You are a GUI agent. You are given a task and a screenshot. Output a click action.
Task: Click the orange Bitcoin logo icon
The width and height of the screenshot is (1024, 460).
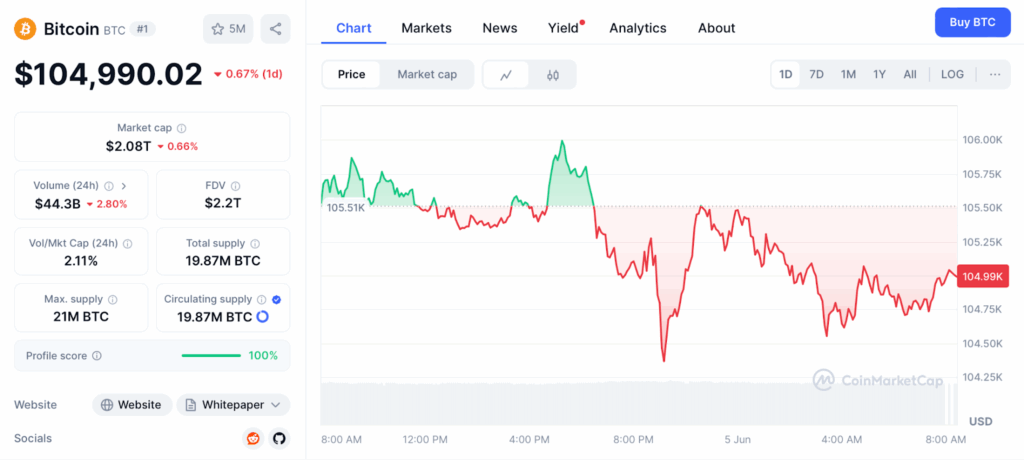pyautogui.click(x=25, y=28)
